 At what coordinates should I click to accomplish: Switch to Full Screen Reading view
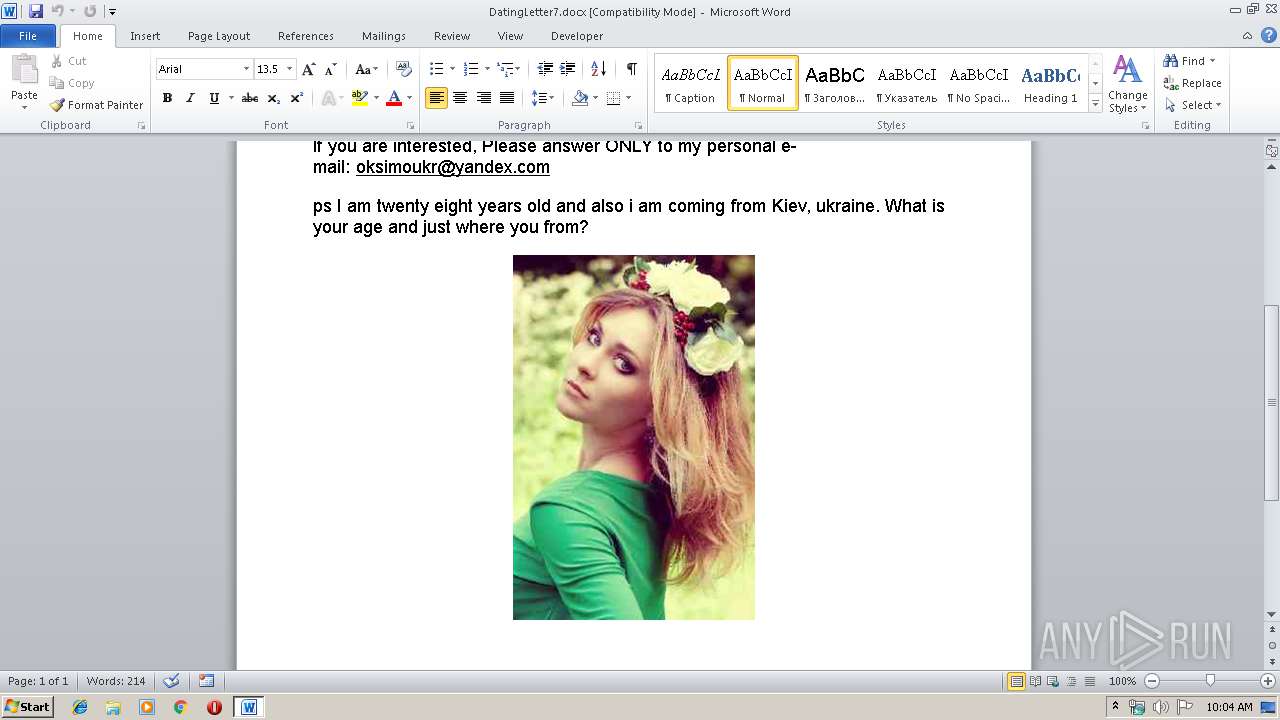pos(1035,681)
